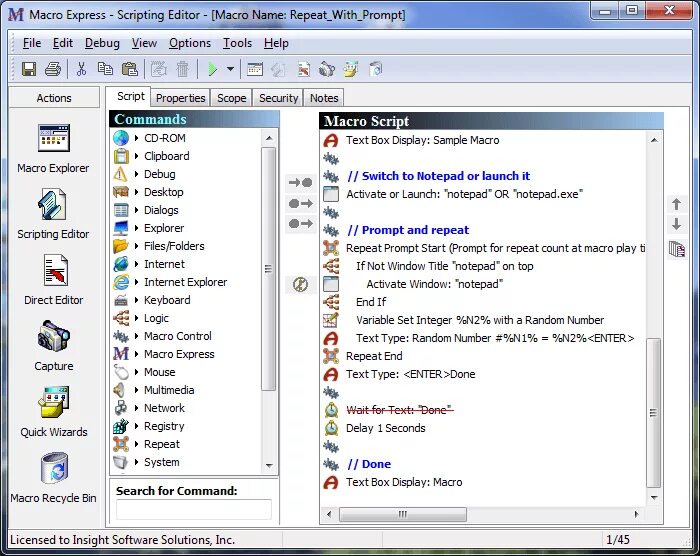
Task: Open the File menu
Action: click(32, 43)
